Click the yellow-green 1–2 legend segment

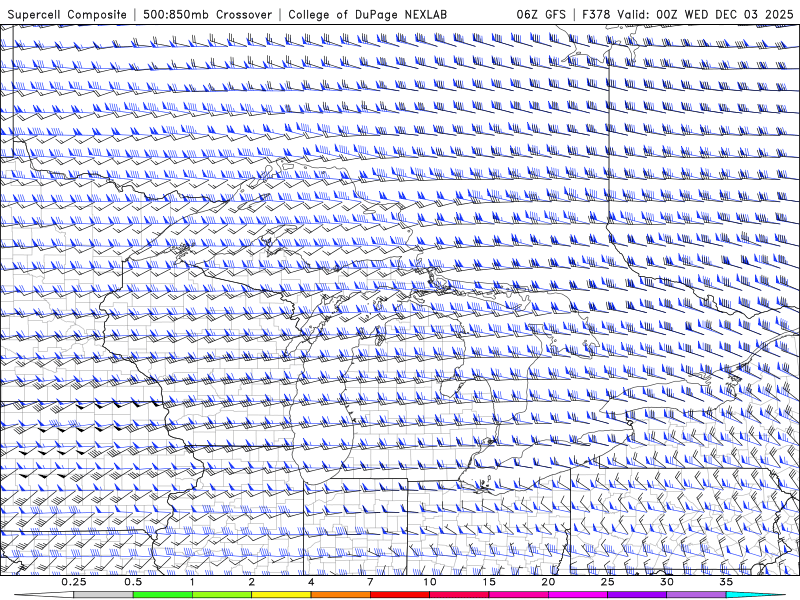click(222, 595)
